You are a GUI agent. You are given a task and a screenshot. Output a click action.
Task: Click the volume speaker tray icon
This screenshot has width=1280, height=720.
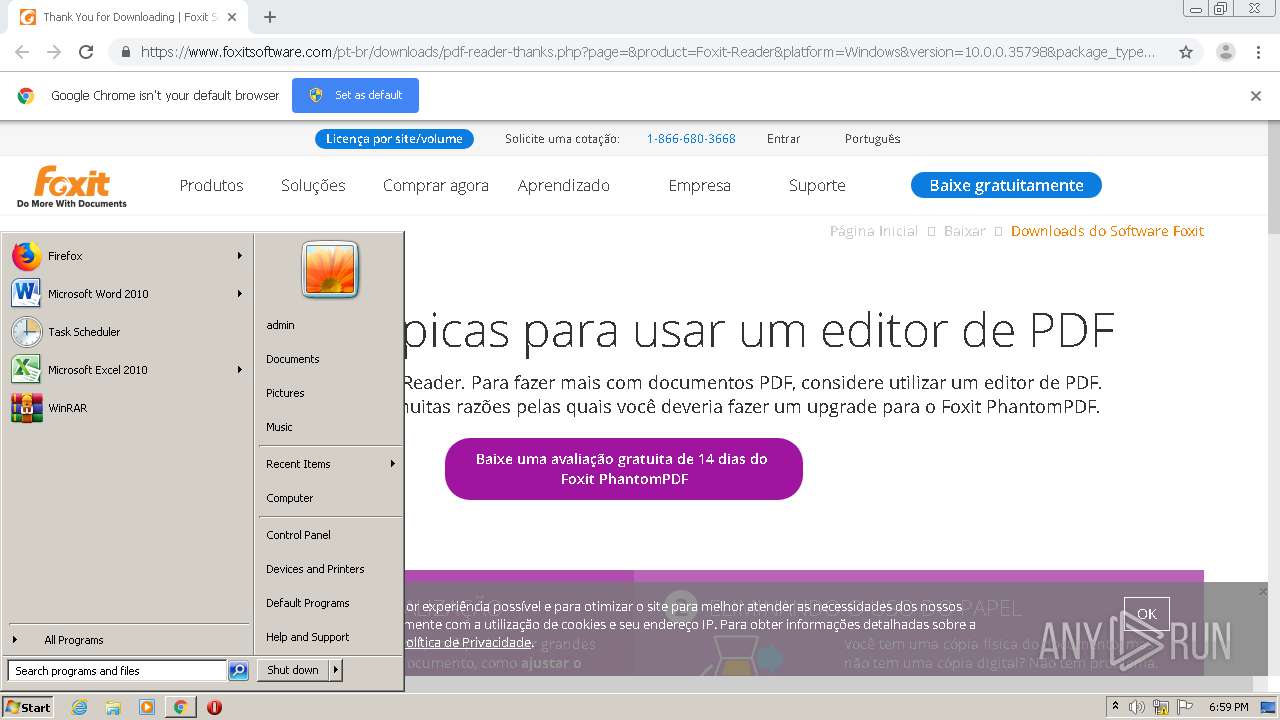click(1137, 707)
